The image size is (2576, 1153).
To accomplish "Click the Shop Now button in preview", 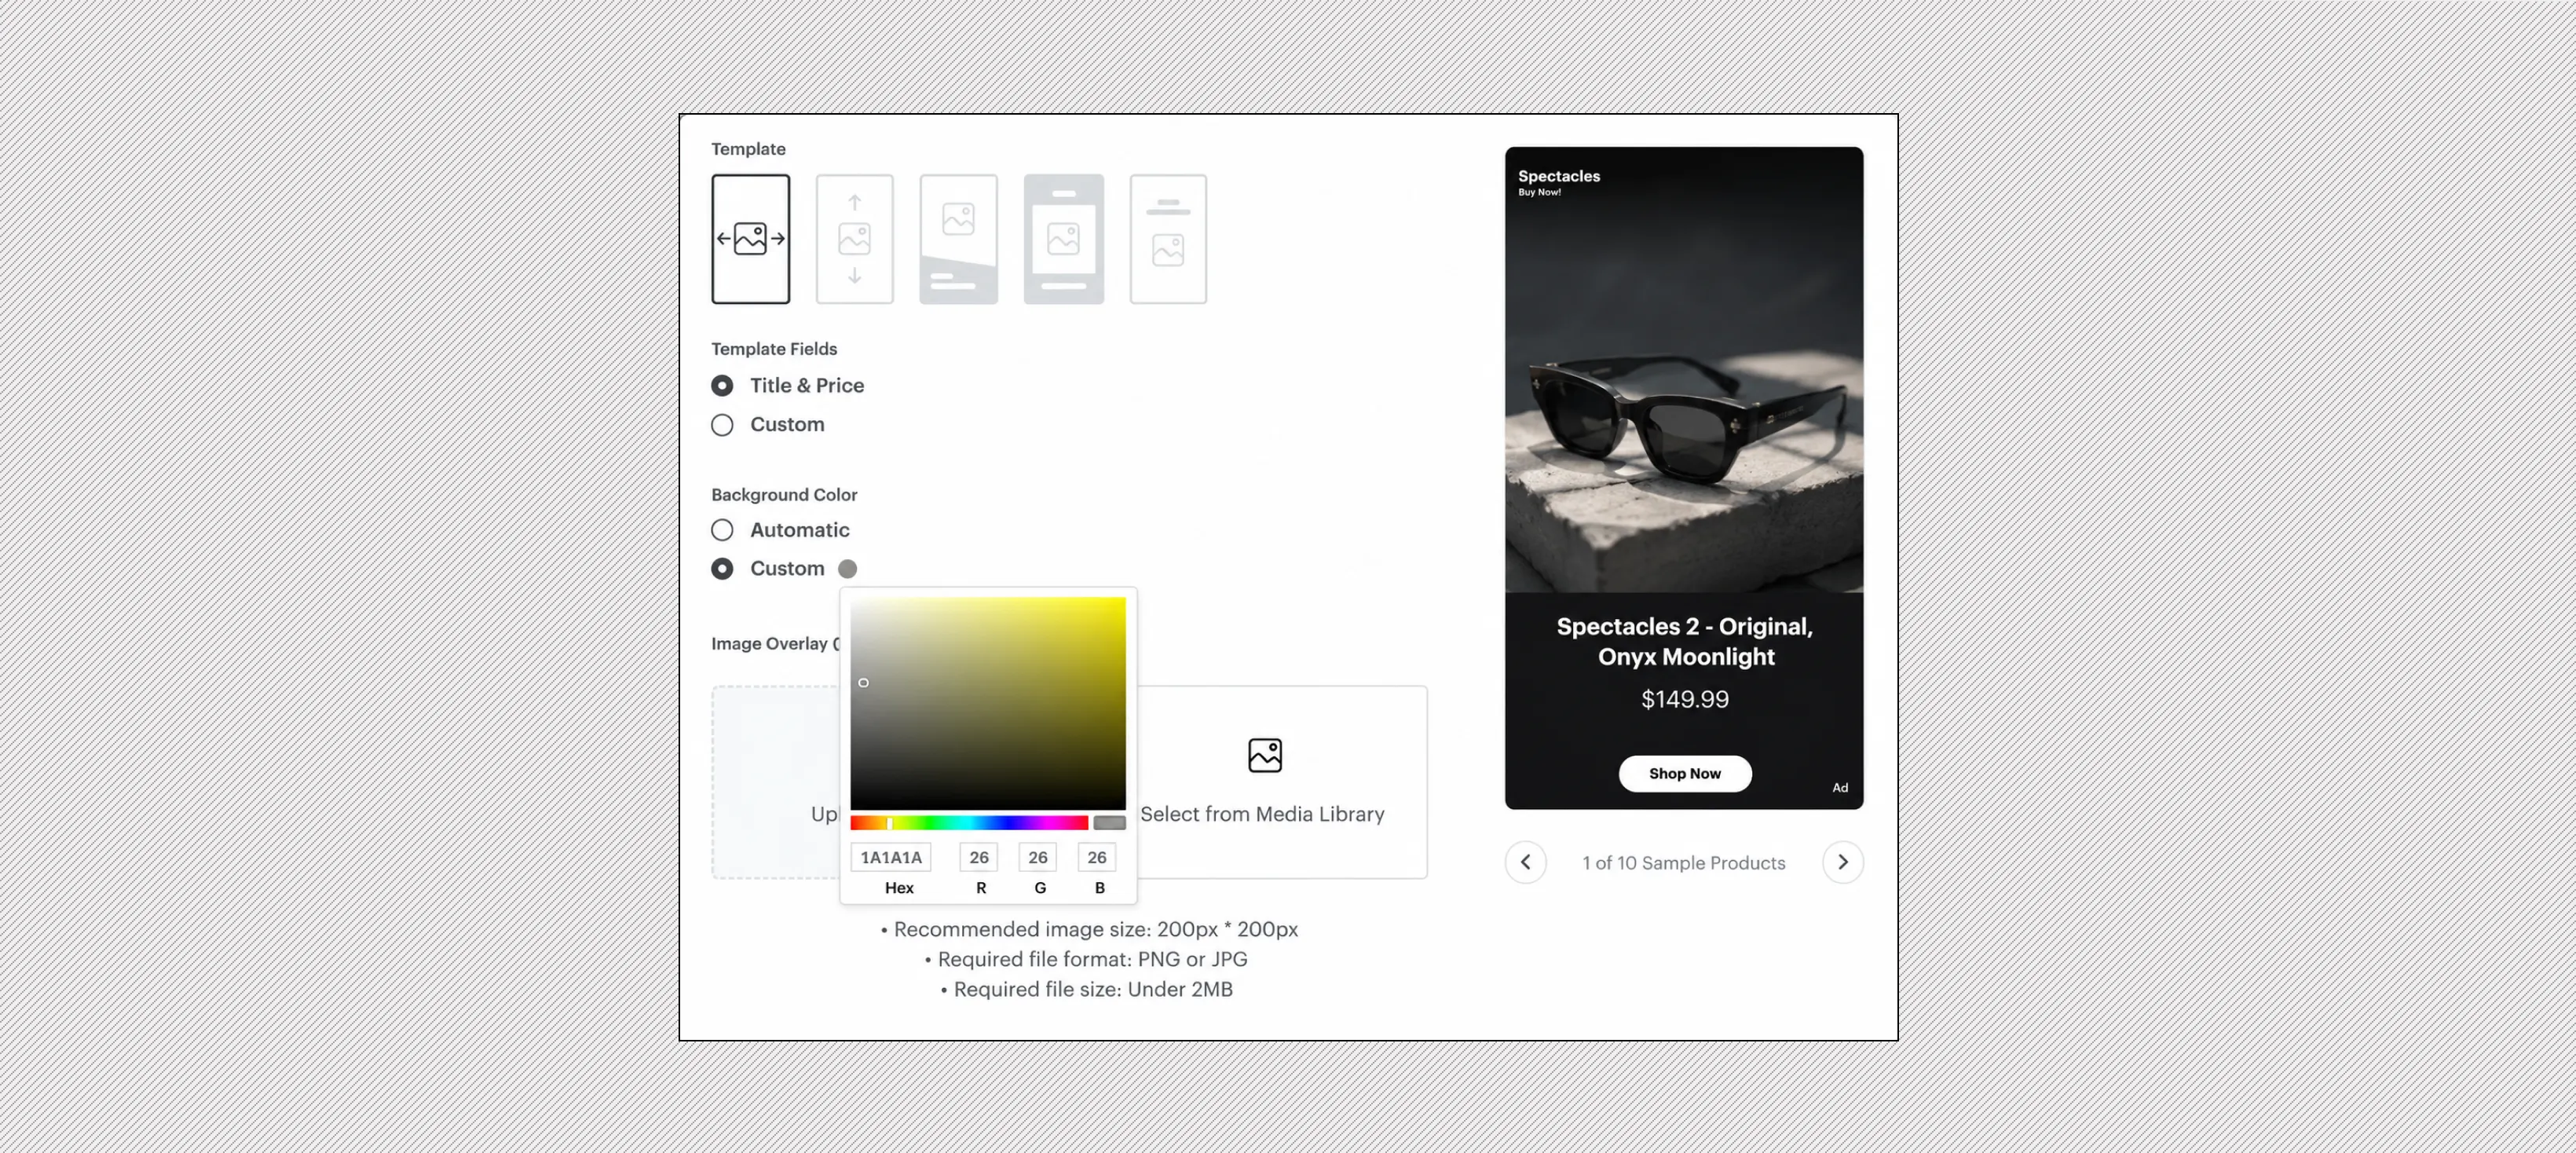I will point(1685,774).
